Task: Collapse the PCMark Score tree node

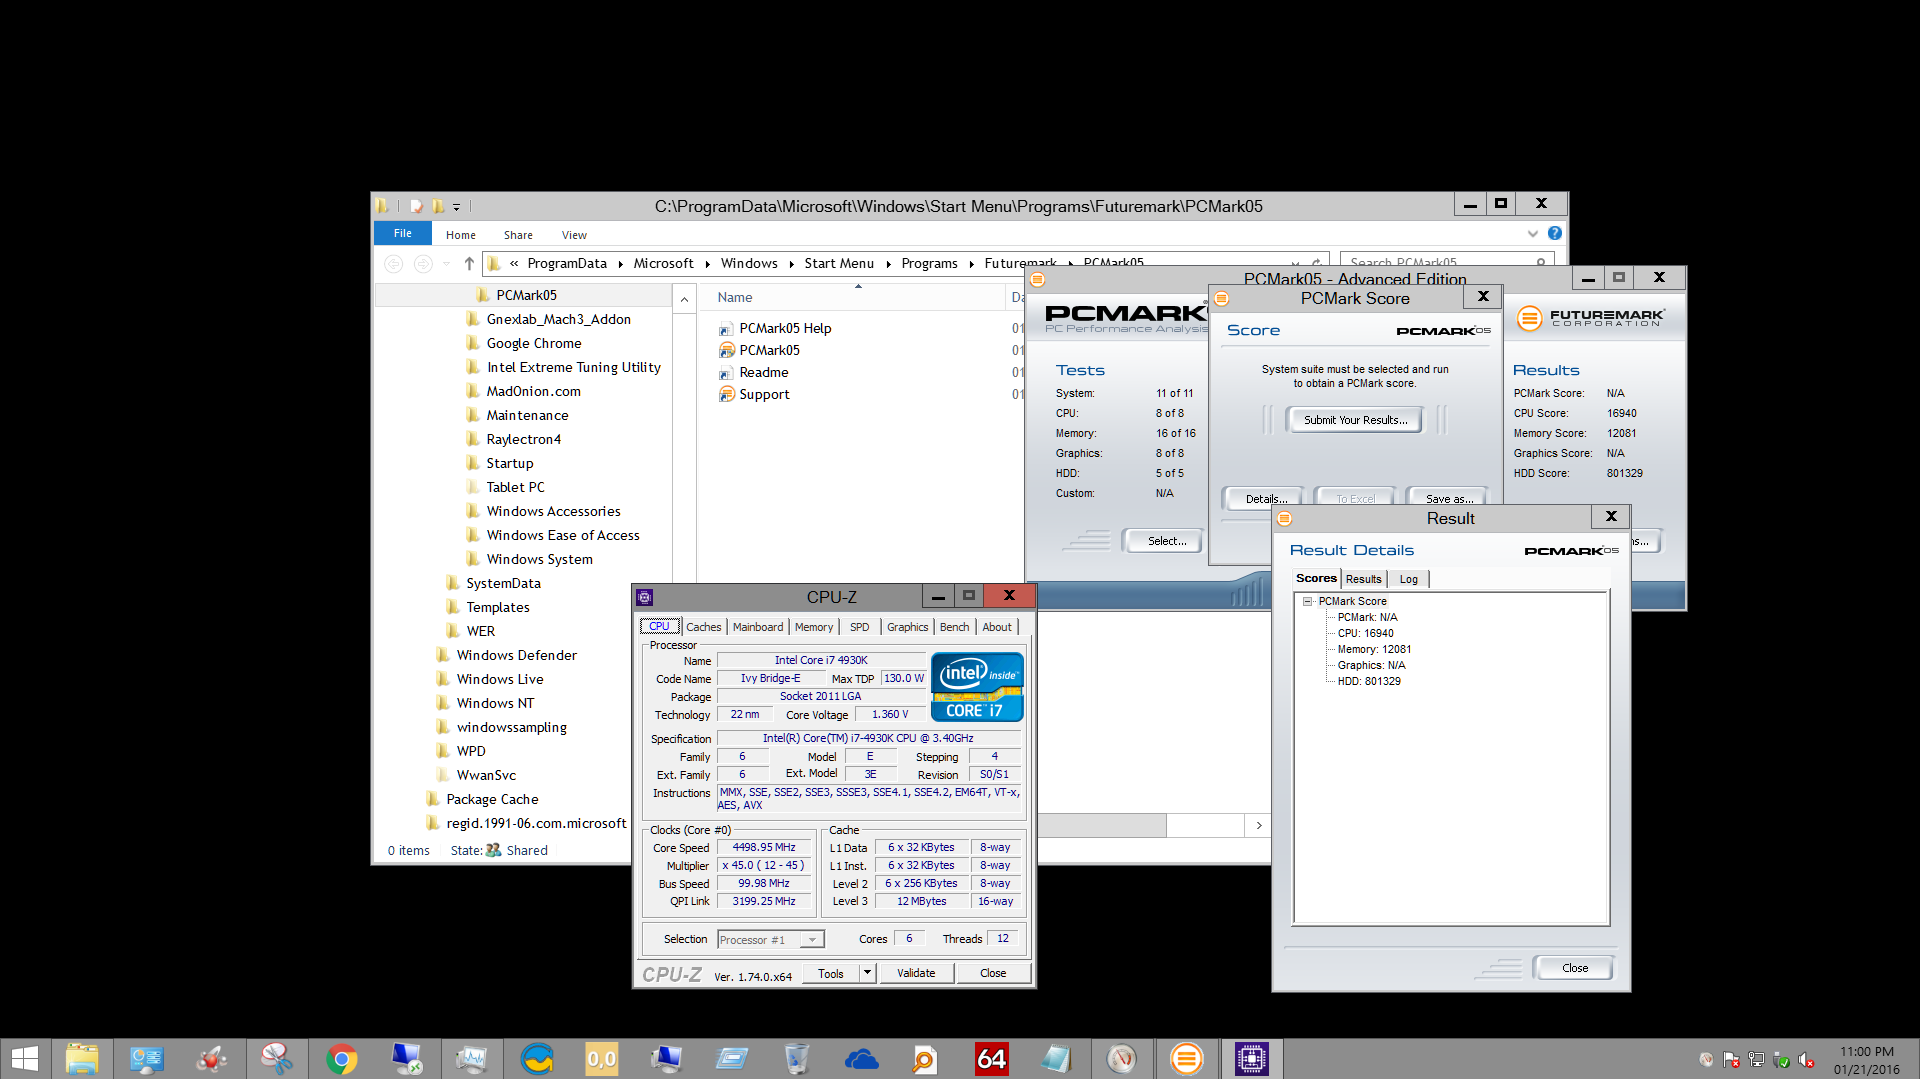Action: coord(1307,601)
